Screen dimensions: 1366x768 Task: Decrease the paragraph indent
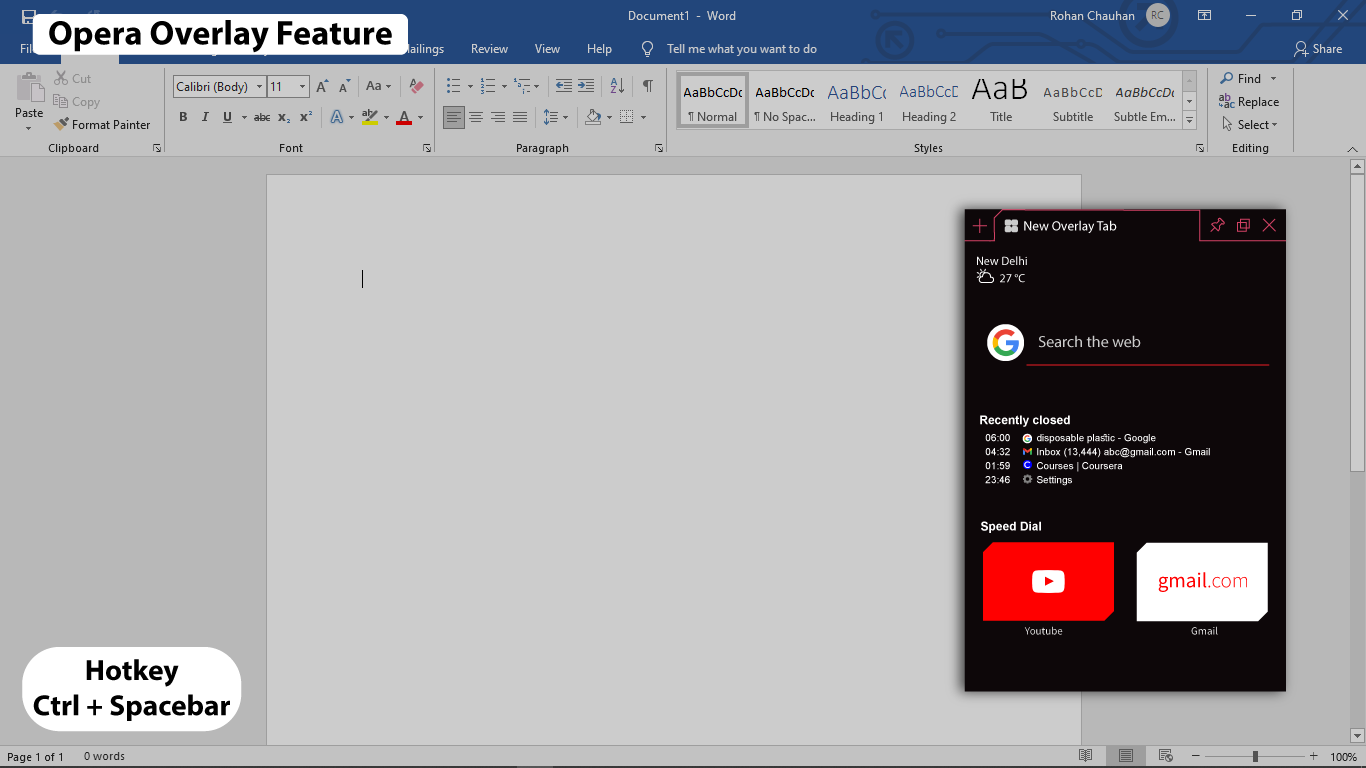click(564, 87)
